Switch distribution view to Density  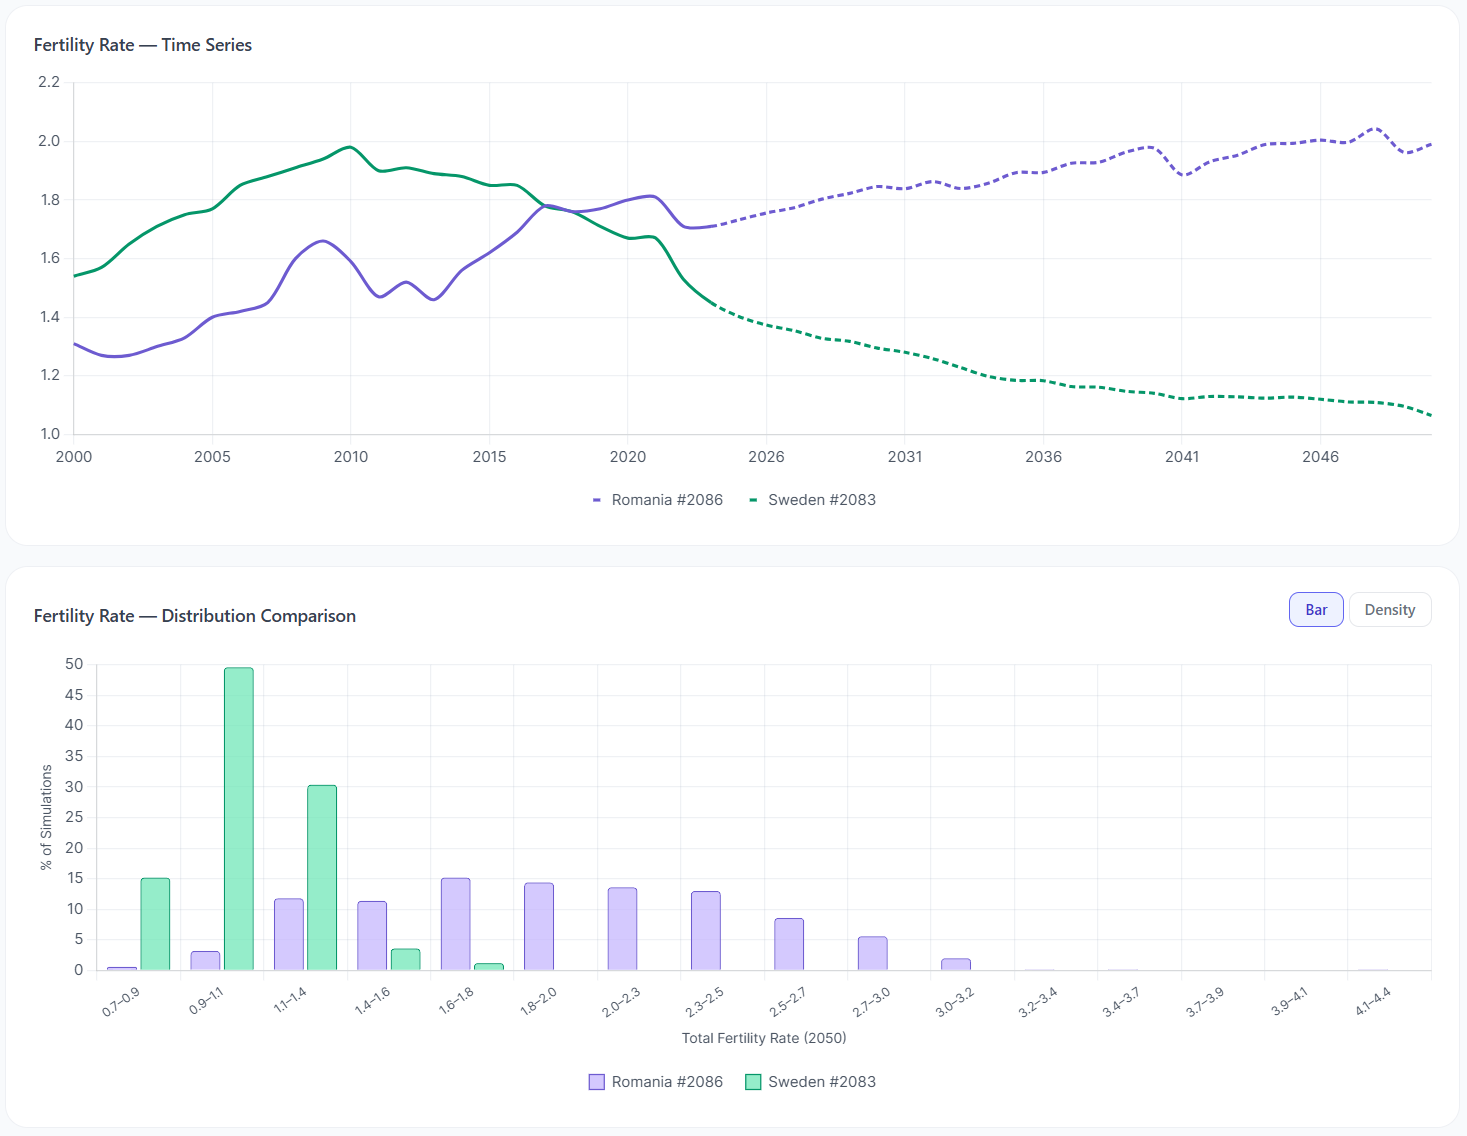click(x=1389, y=610)
